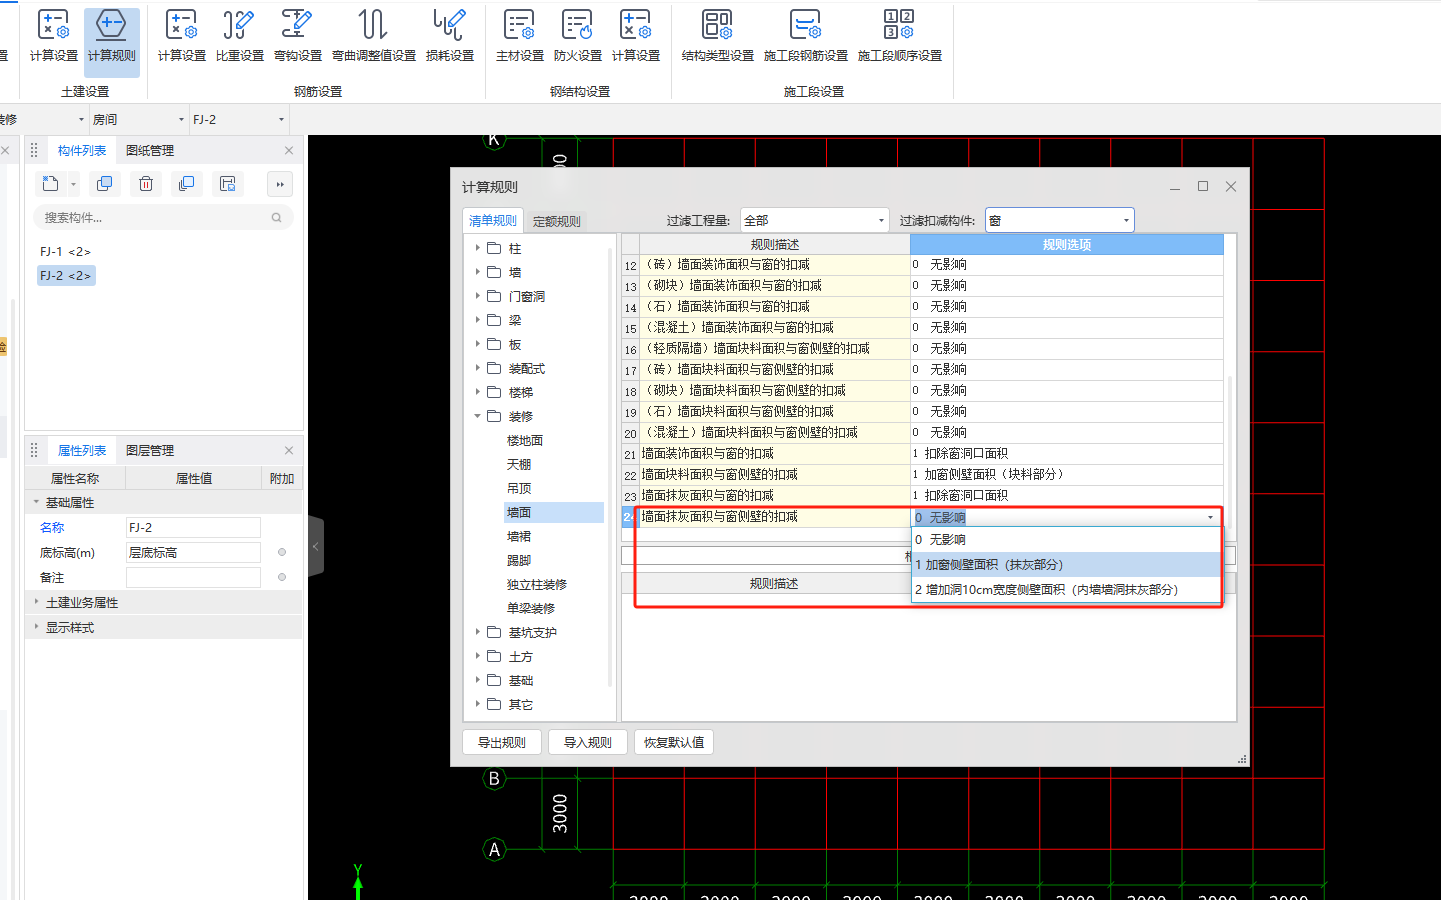Viewport: 1441px width, 900px height.
Task: Open 施工段钢筋设置 in the ribbon
Action: click(806, 36)
